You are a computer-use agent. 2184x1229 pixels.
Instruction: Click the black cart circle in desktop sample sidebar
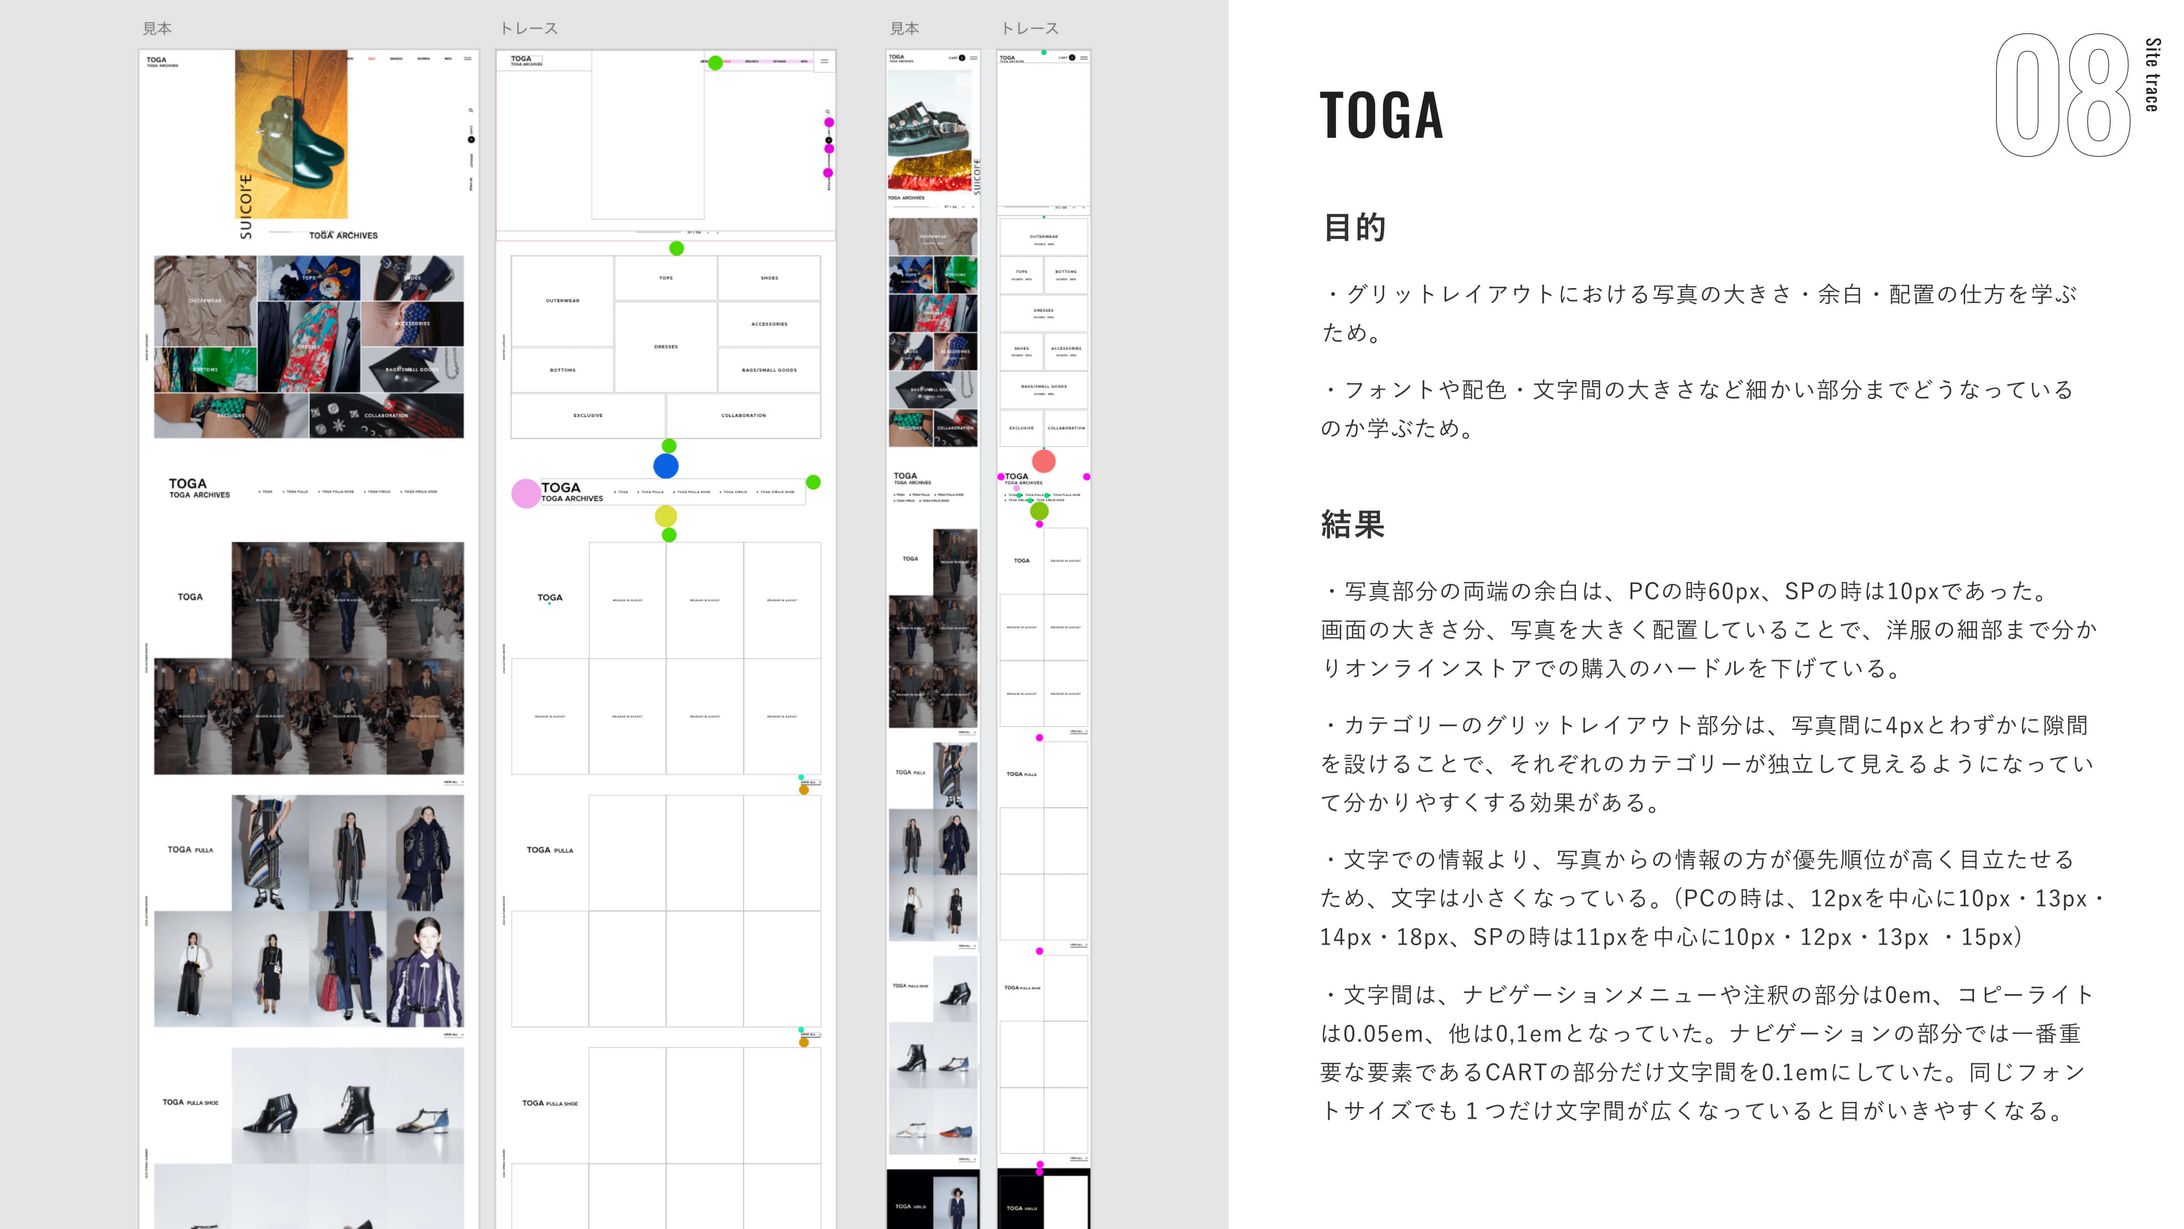(x=471, y=139)
